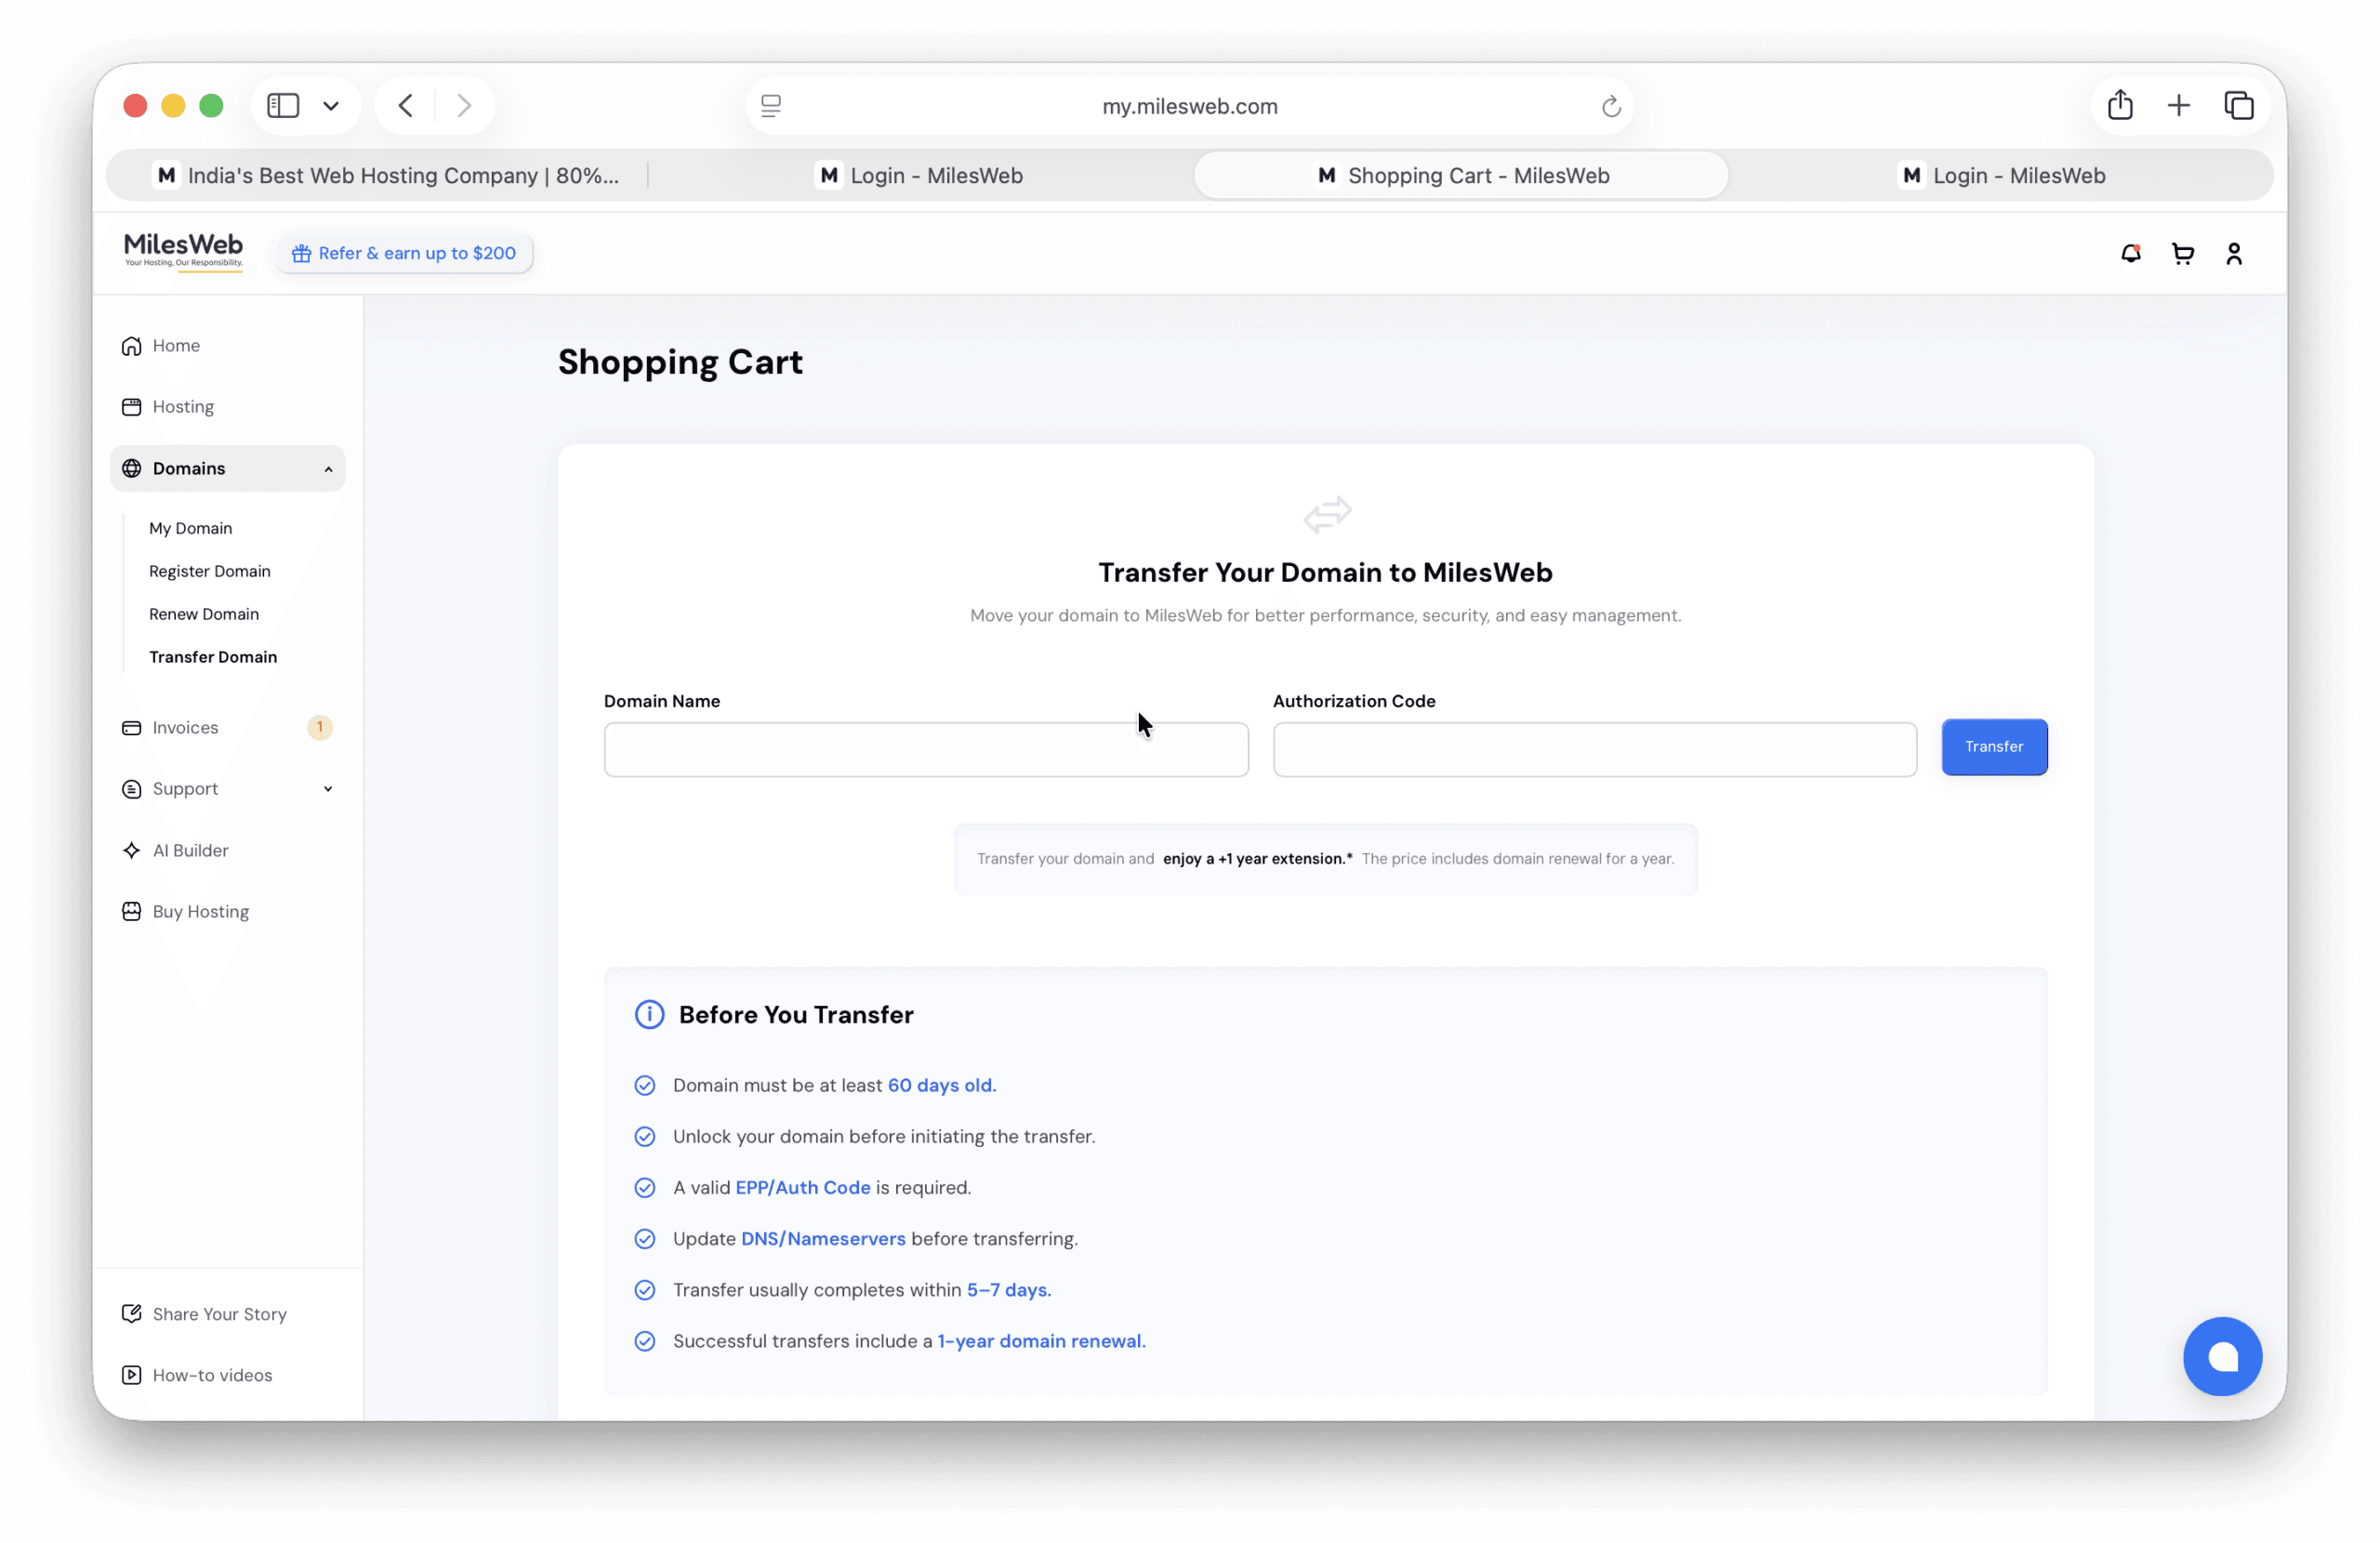Expand the Support menu chevron
This screenshot has width=2380, height=1543.
[328, 790]
